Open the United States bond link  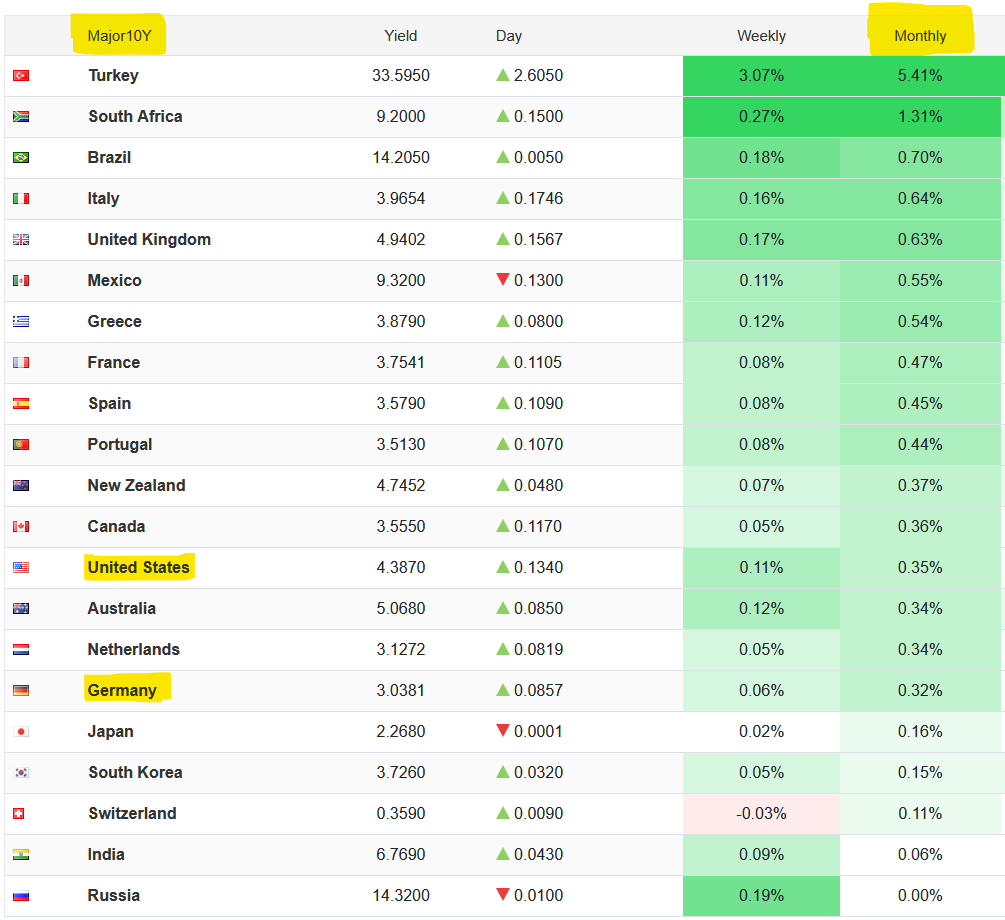point(138,568)
